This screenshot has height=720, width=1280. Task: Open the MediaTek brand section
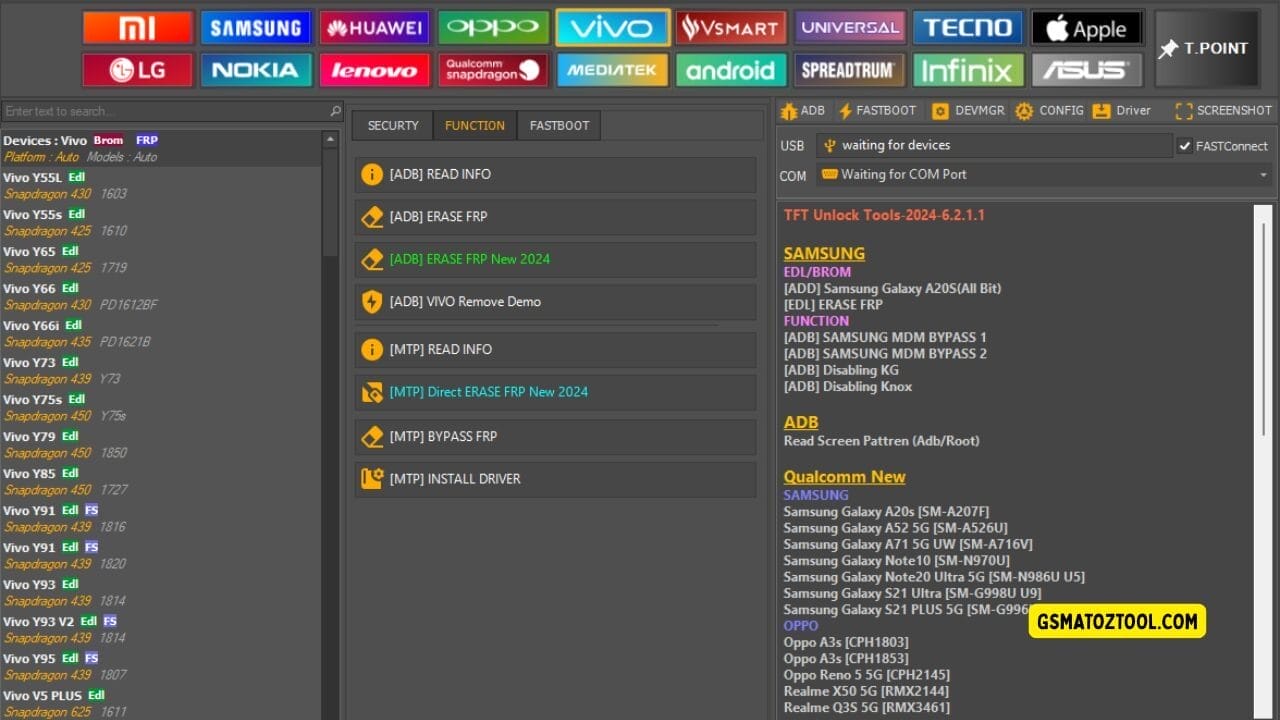click(612, 70)
